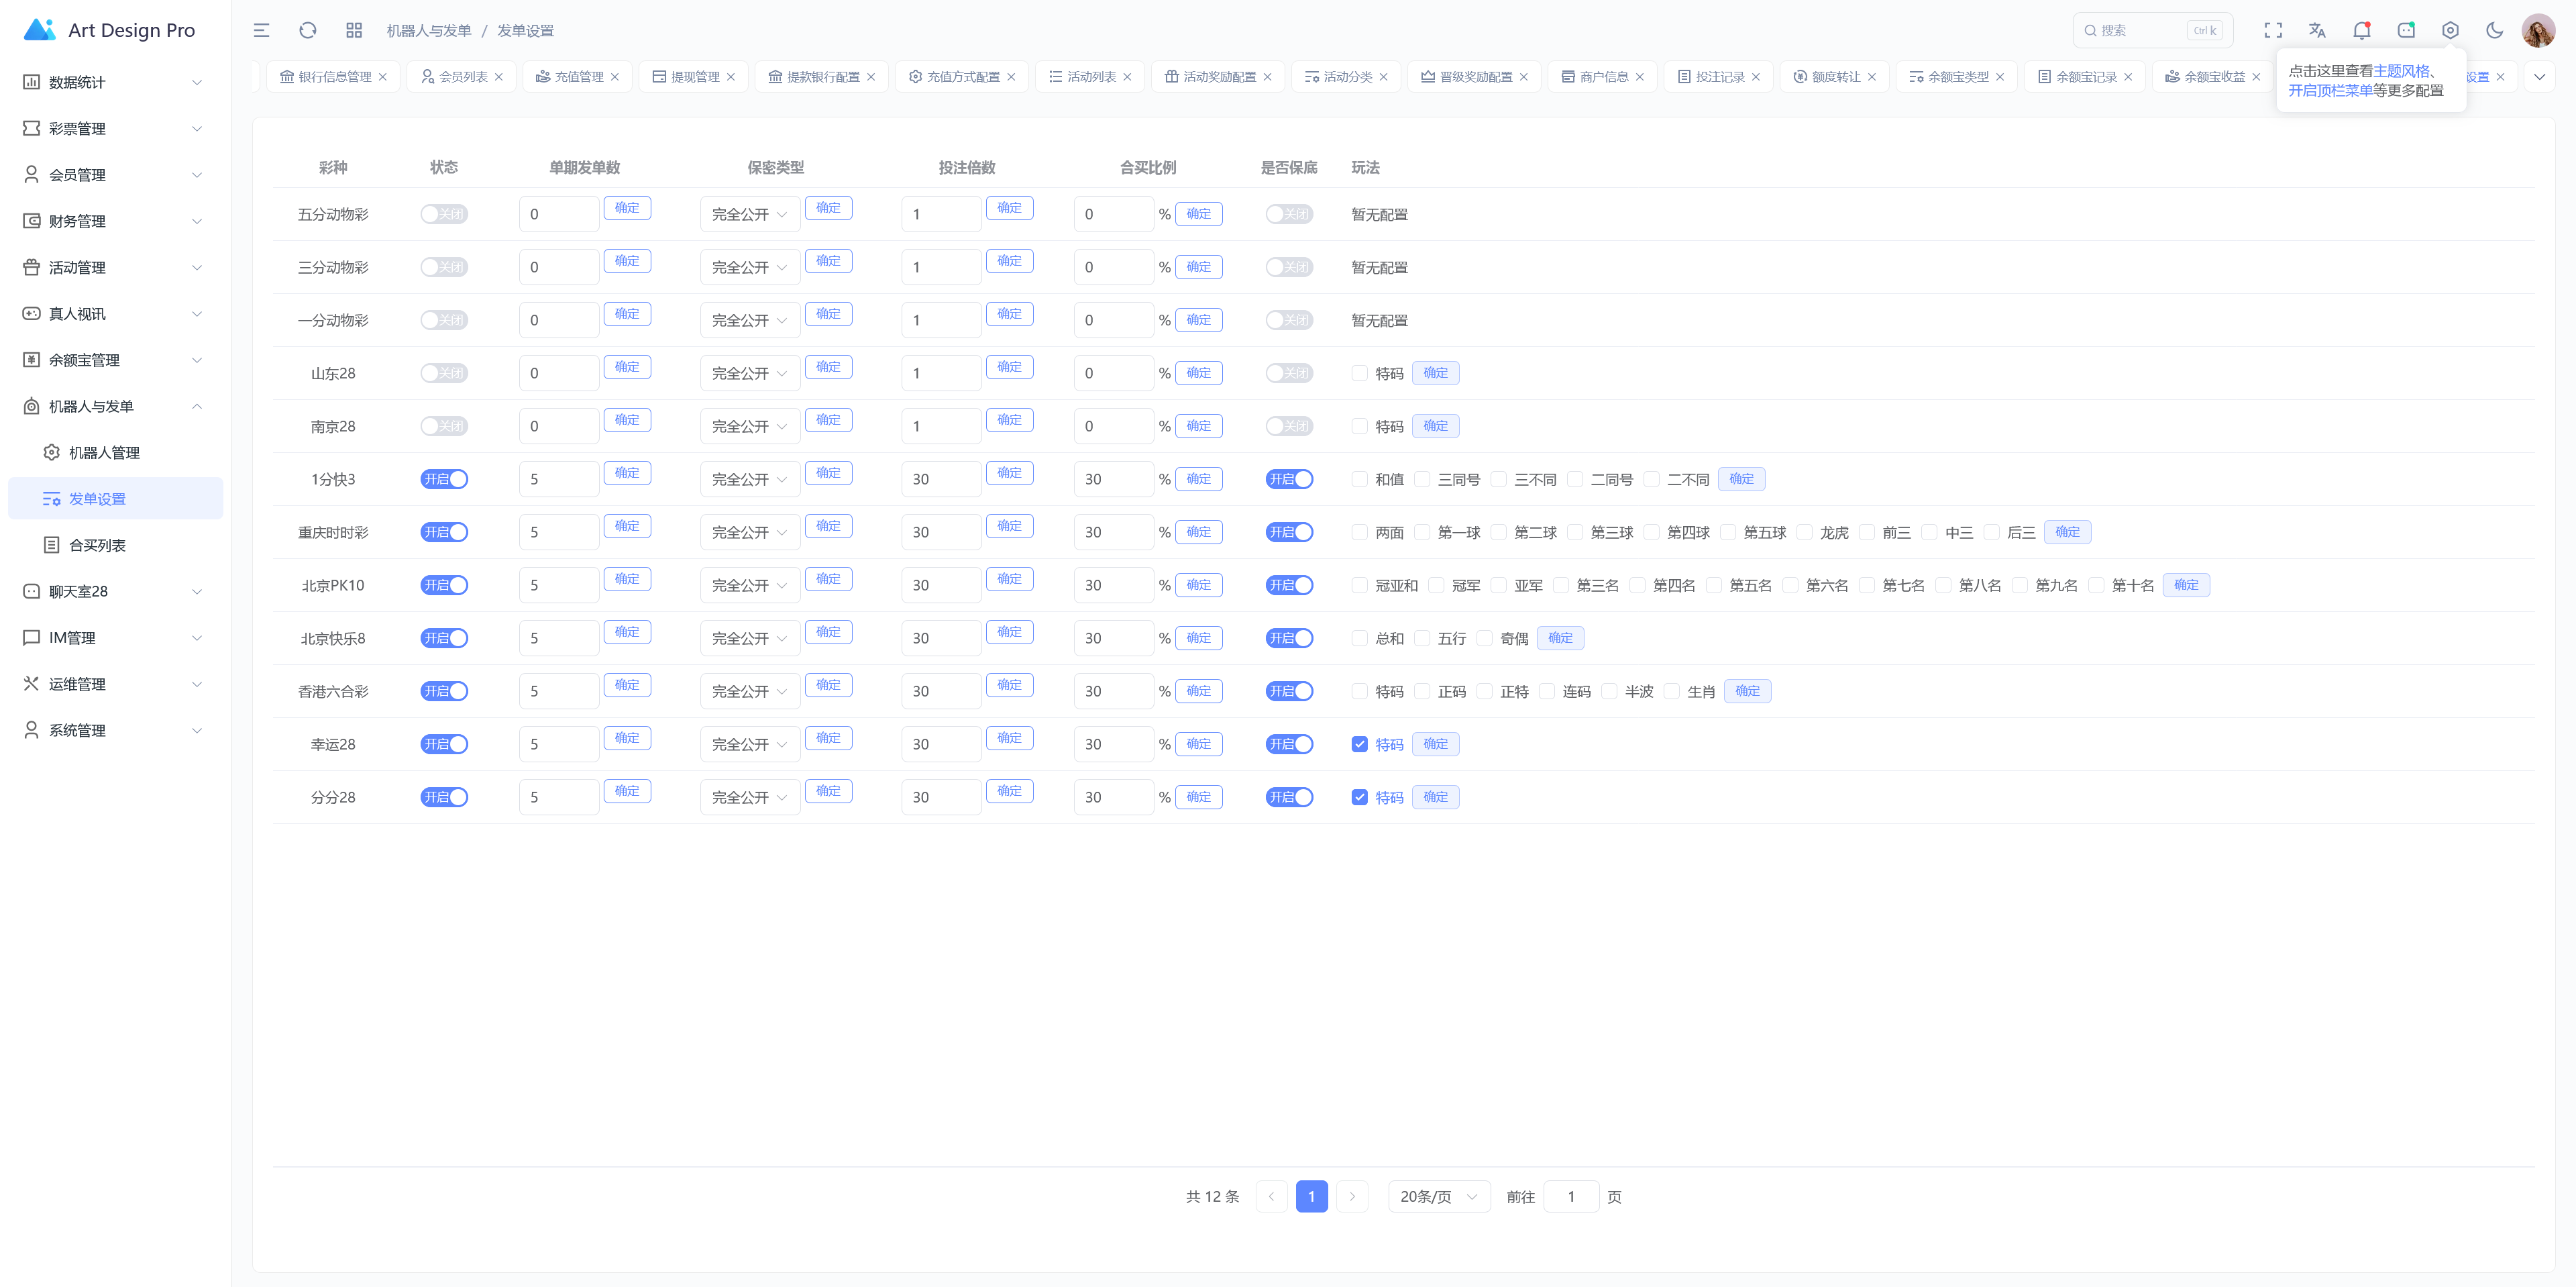Close the 会员列表 tab

click(x=498, y=77)
